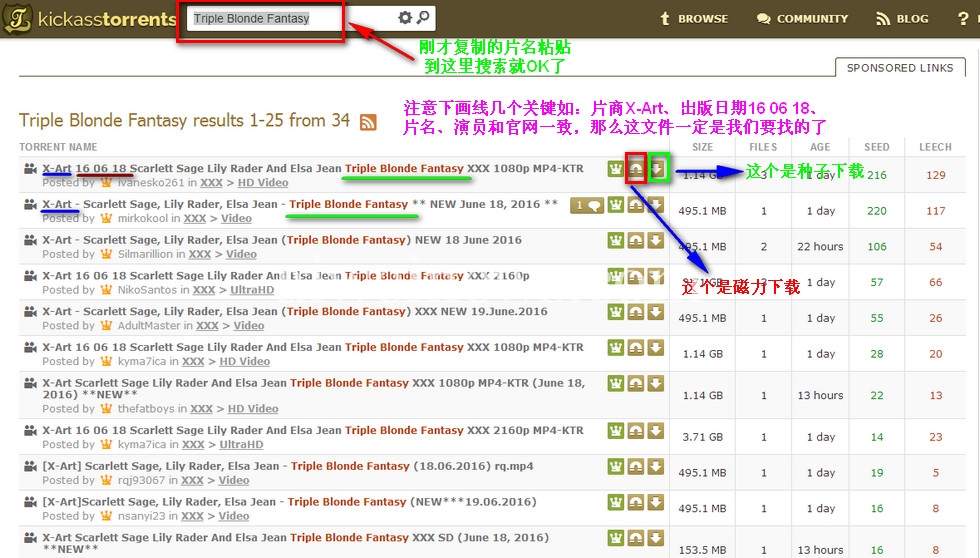Viewport: 980px width, 558px height.
Task: Open uploader profile Silmarillion
Action: click(x=145, y=254)
